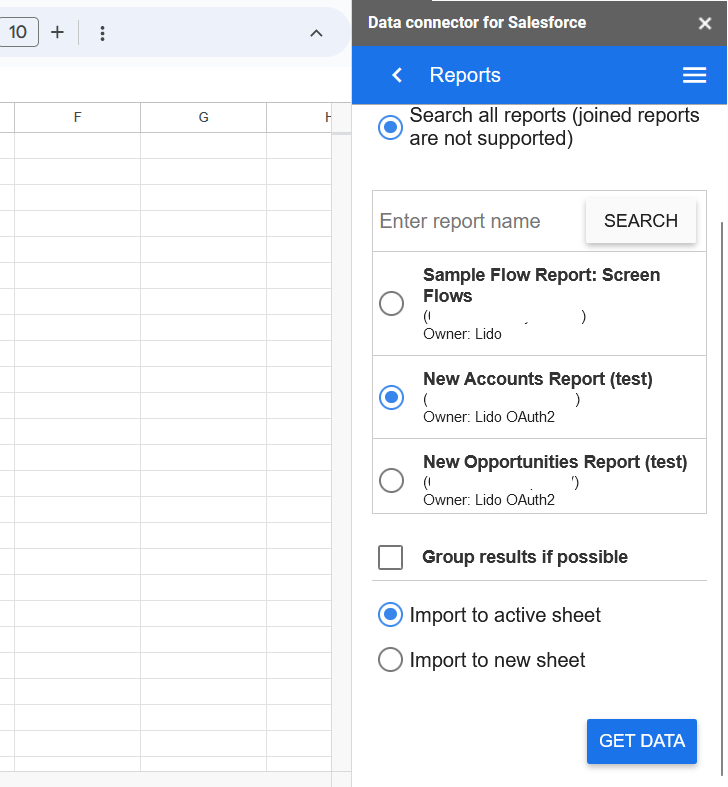Close the Data connector for Salesforce sidebar
The width and height of the screenshot is (728, 787).
click(x=704, y=23)
